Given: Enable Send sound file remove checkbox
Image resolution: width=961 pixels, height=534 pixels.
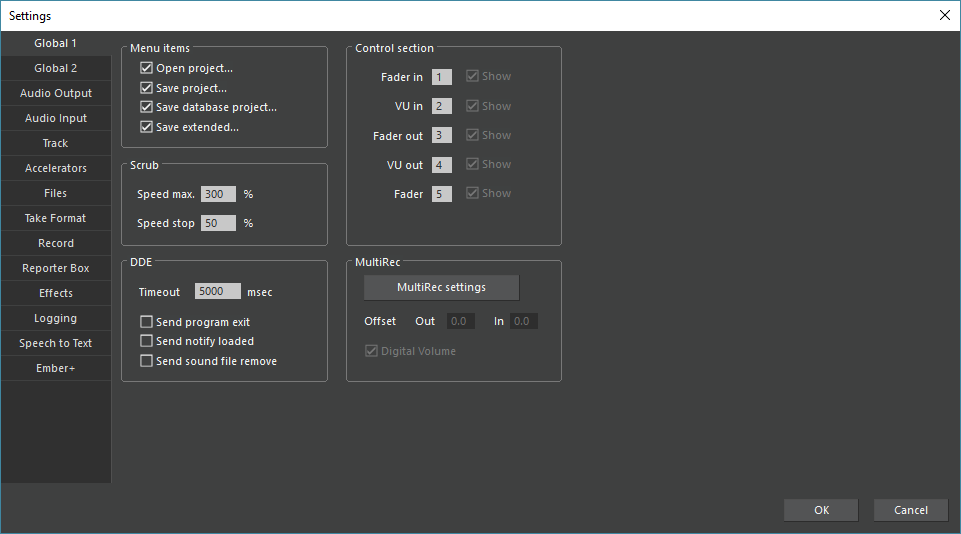Looking at the screenshot, I should click(x=147, y=361).
